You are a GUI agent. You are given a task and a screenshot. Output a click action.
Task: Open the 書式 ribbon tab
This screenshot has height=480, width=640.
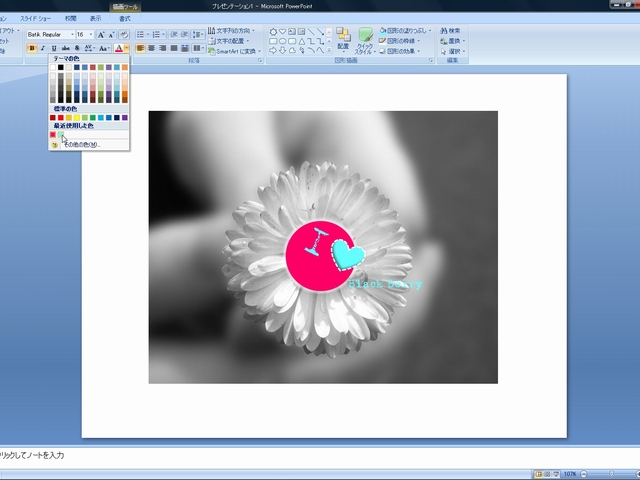click(124, 19)
